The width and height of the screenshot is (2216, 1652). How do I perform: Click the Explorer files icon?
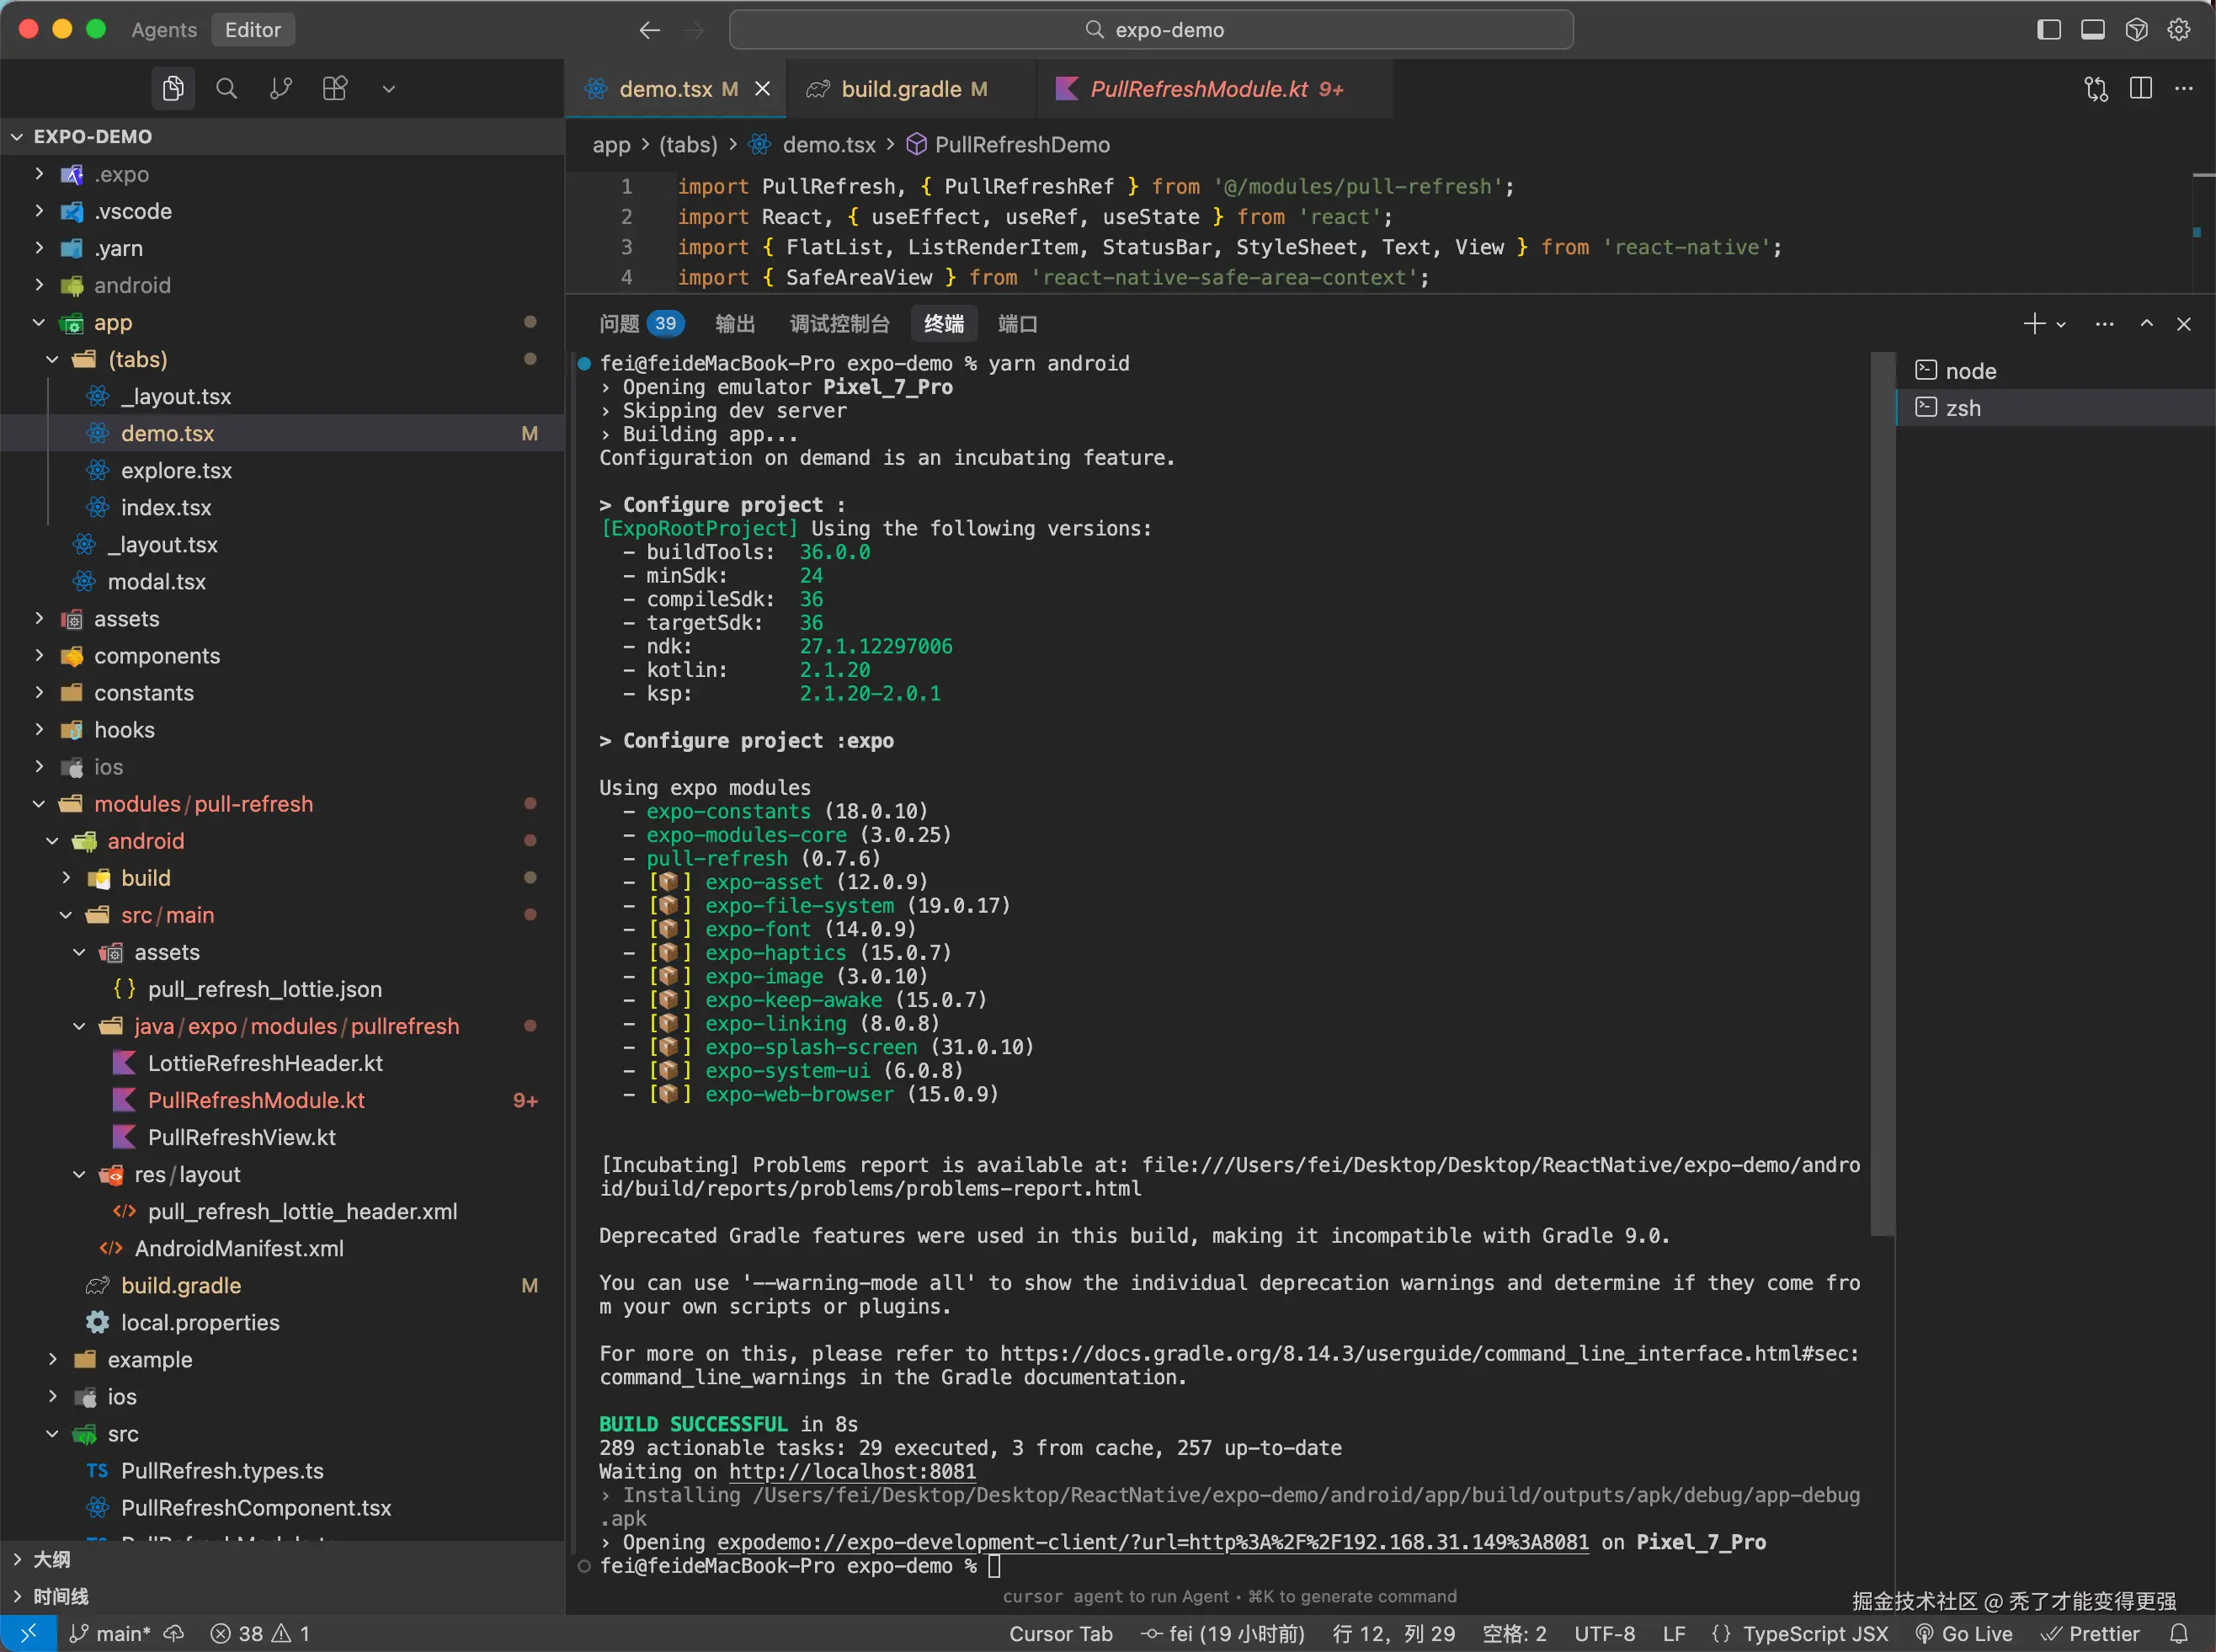tap(173, 89)
